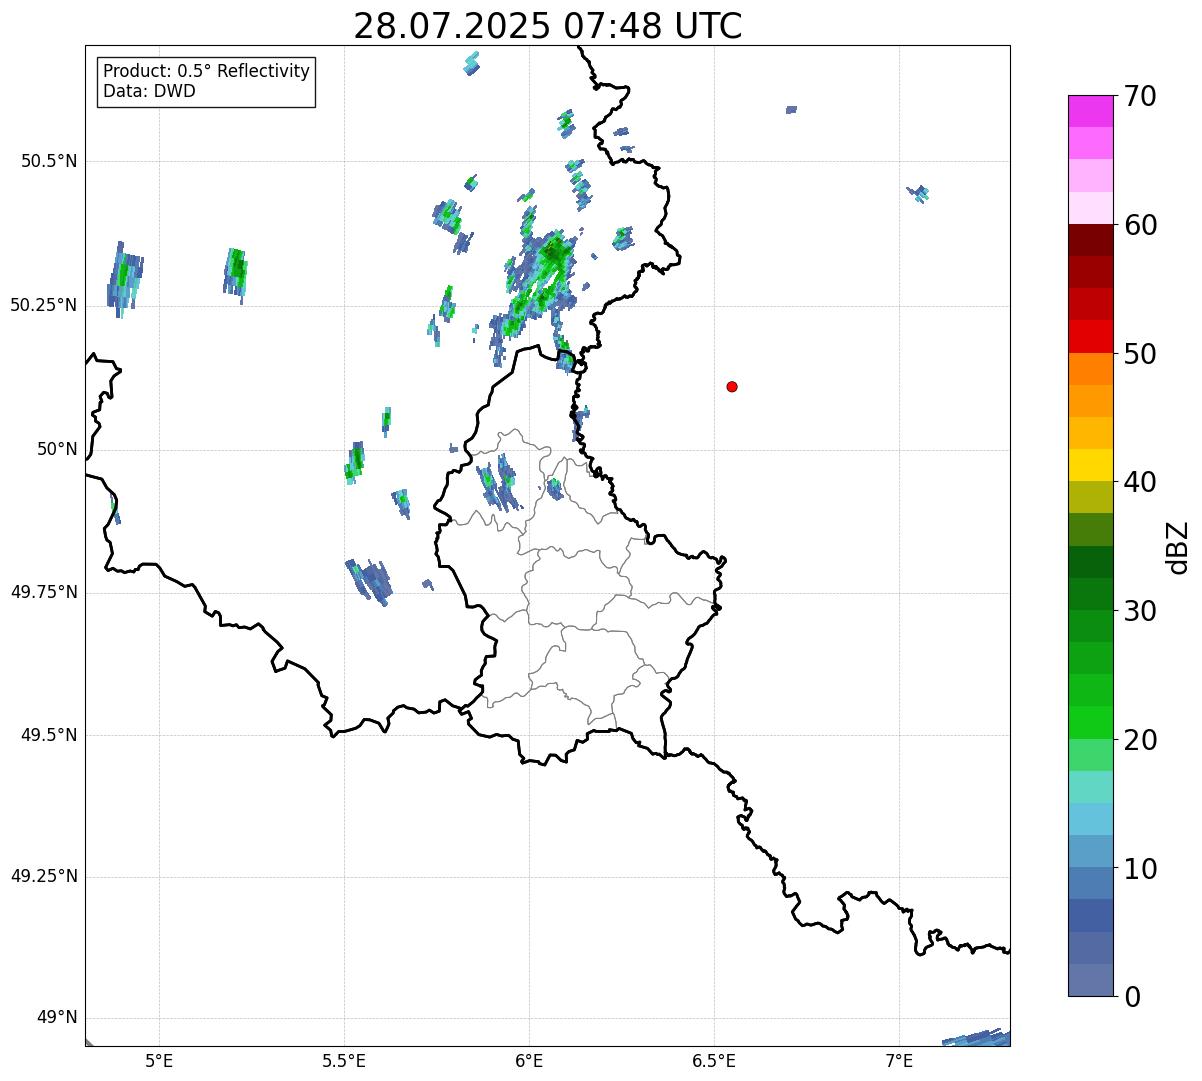Click the yellow colorbar segment above 40
This screenshot has width=1202, height=1081.
(1090, 465)
